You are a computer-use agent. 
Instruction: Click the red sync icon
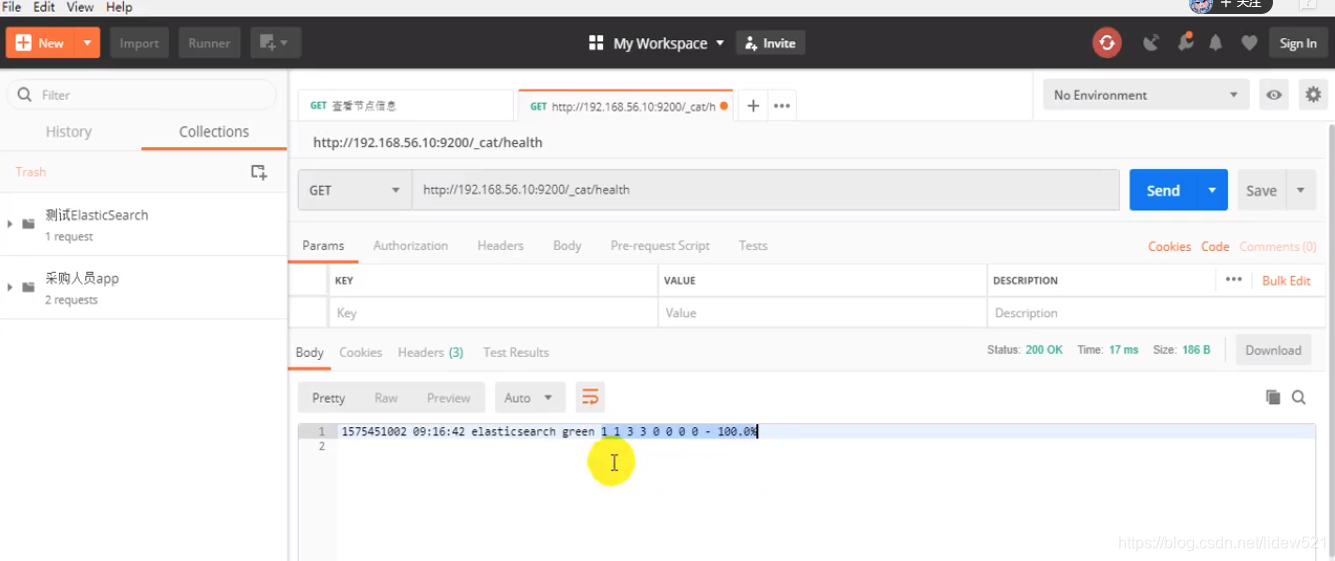pos(1106,43)
